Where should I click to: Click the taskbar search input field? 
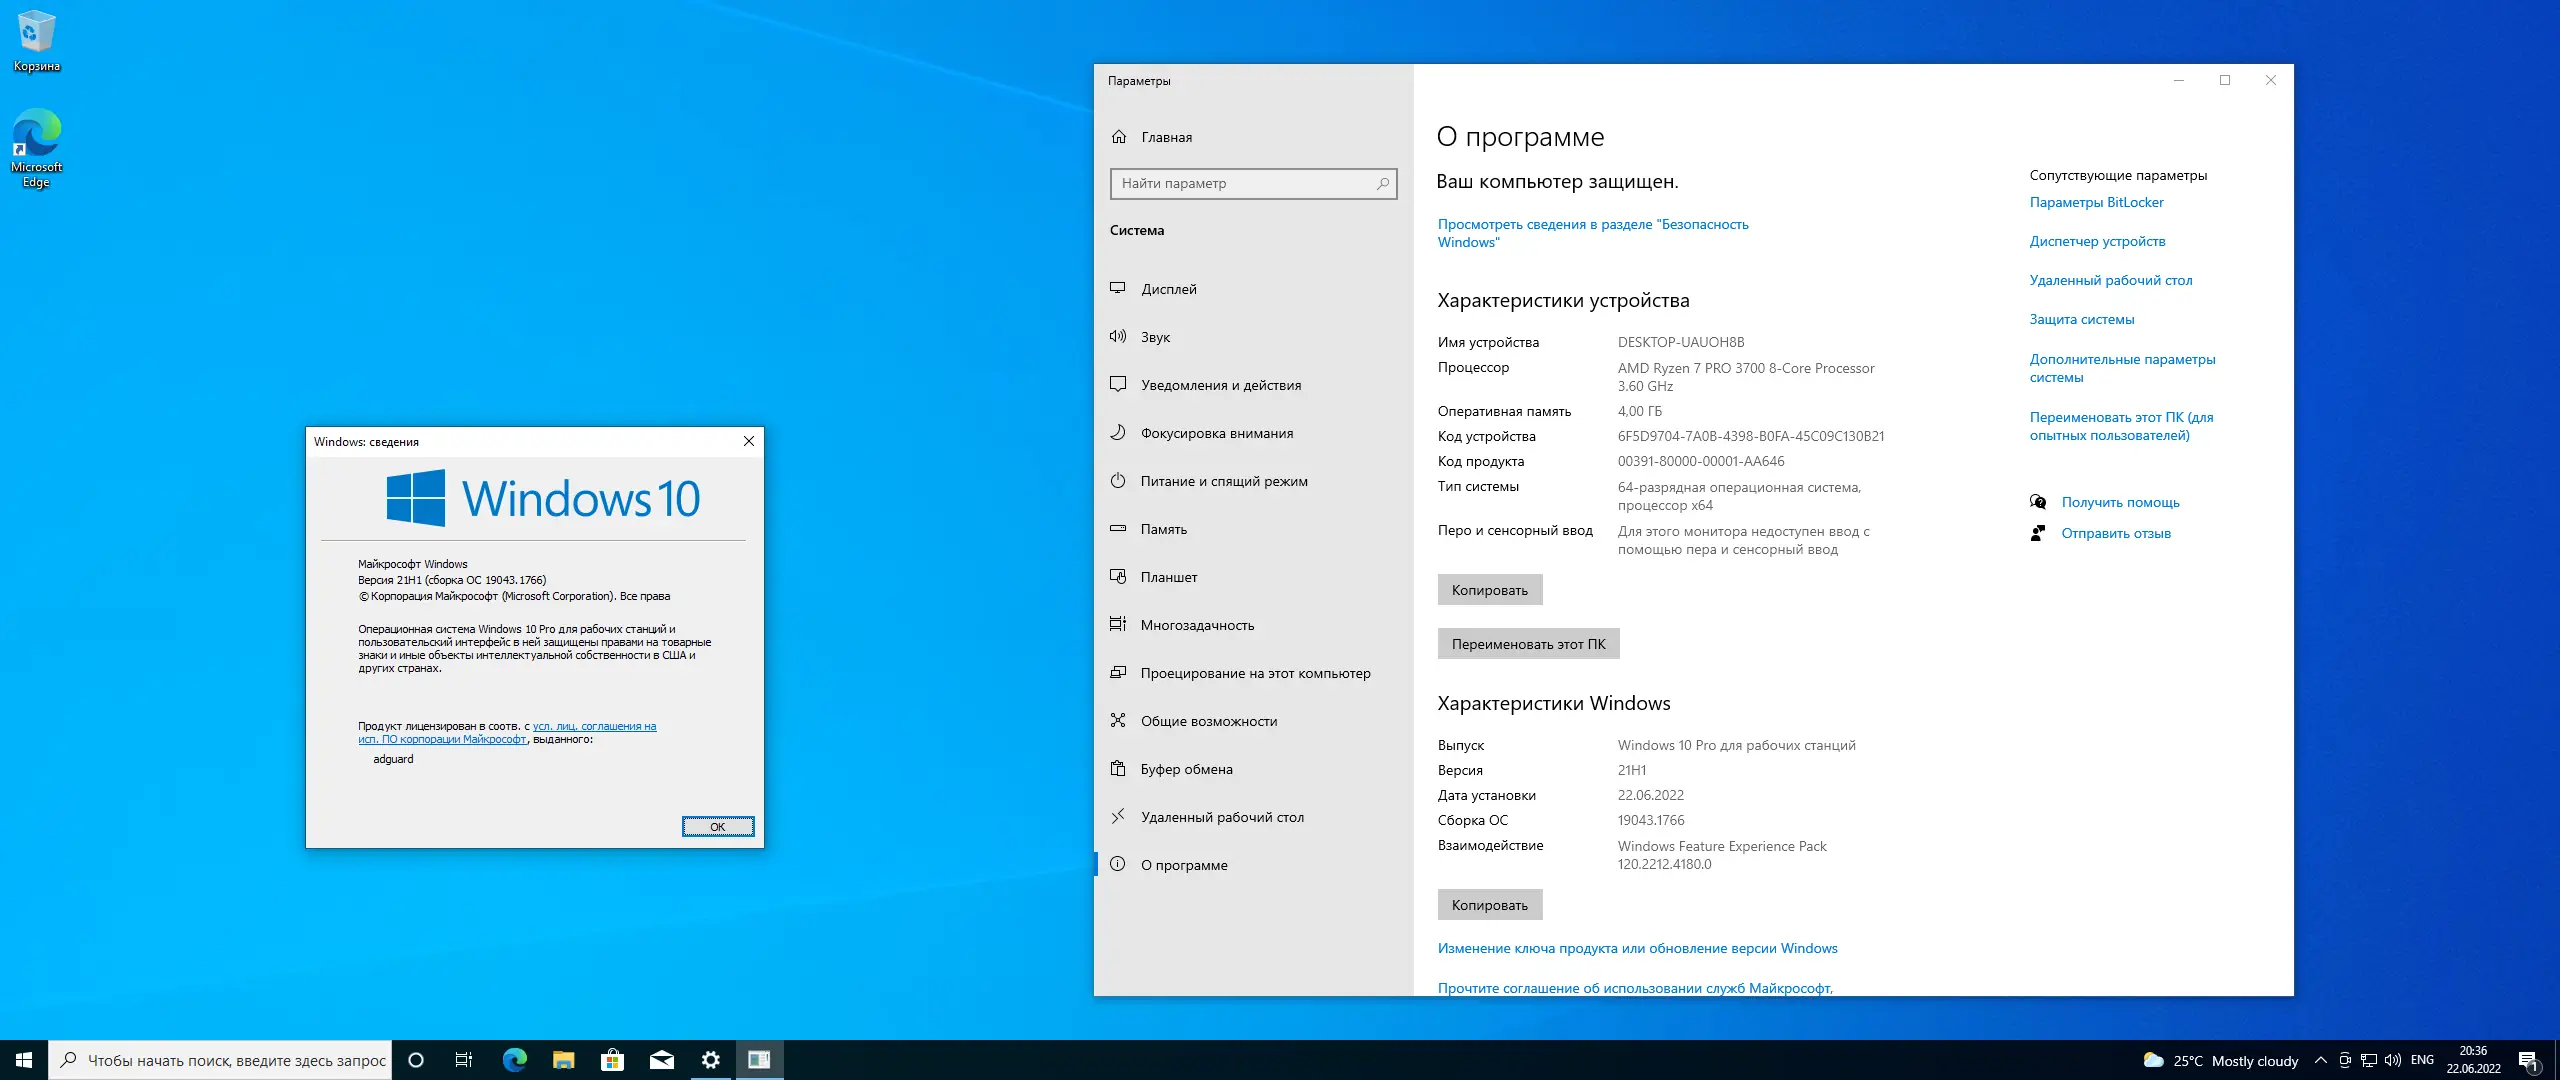tap(220, 1060)
